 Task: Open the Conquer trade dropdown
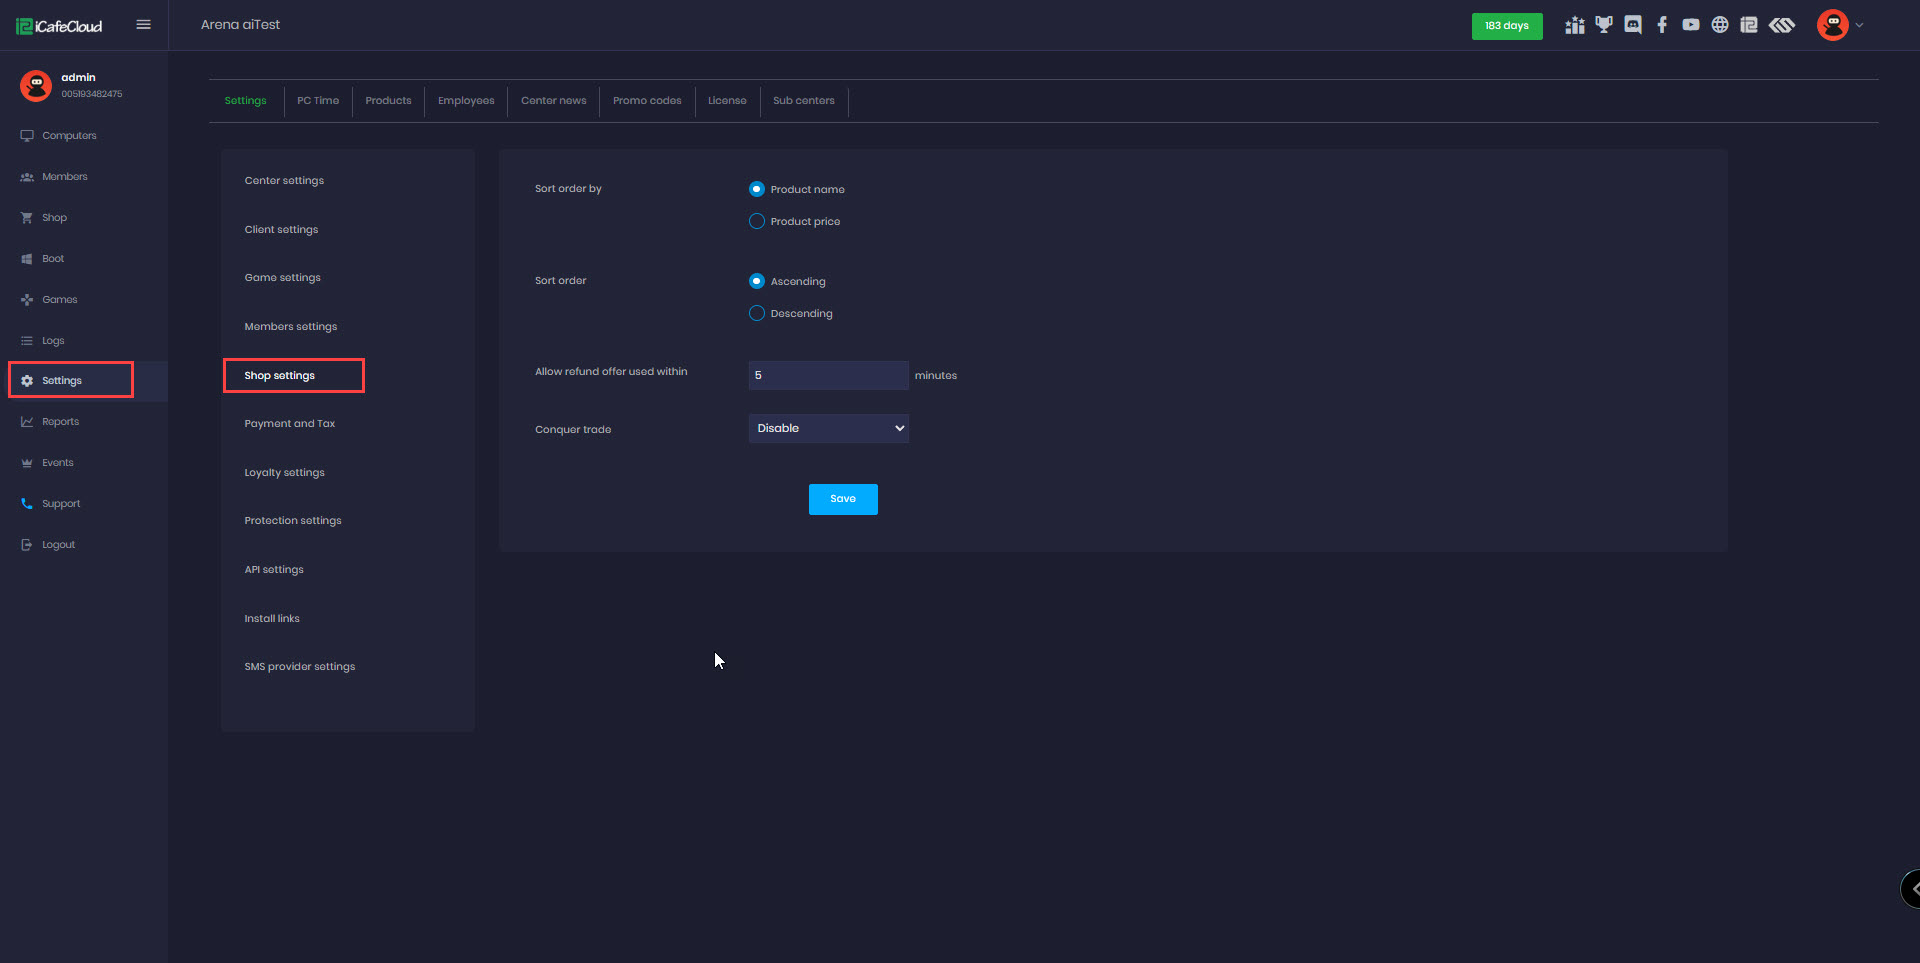point(828,428)
